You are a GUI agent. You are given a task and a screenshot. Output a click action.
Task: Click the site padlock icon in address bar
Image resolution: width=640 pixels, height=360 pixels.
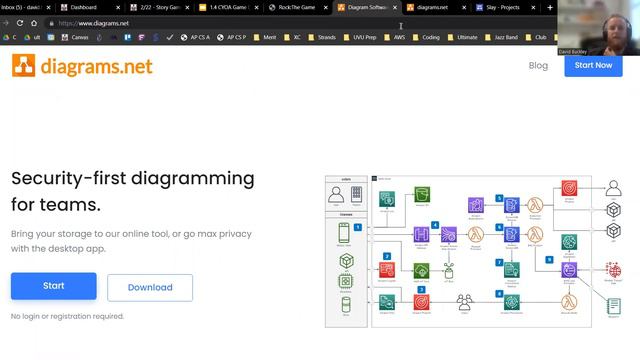(x=51, y=23)
